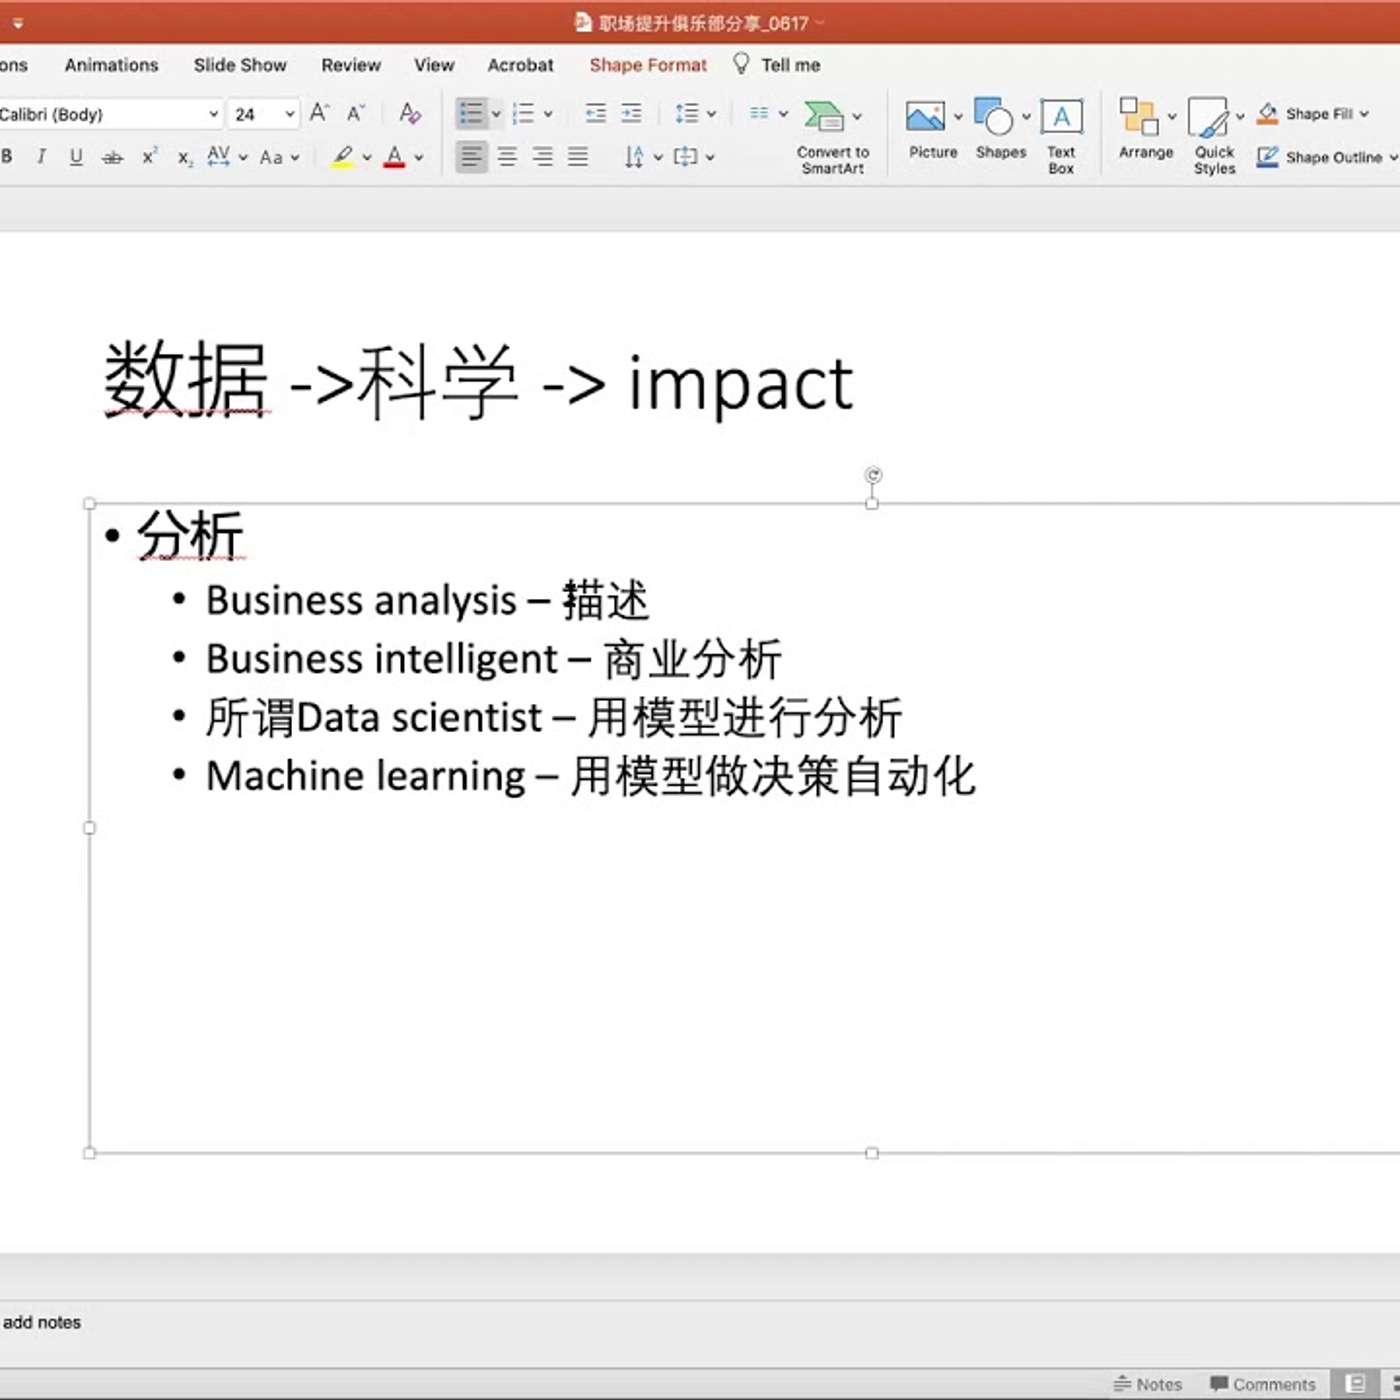Pick a font color from the swatch
1400x1400 pixels.
coord(395,157)
